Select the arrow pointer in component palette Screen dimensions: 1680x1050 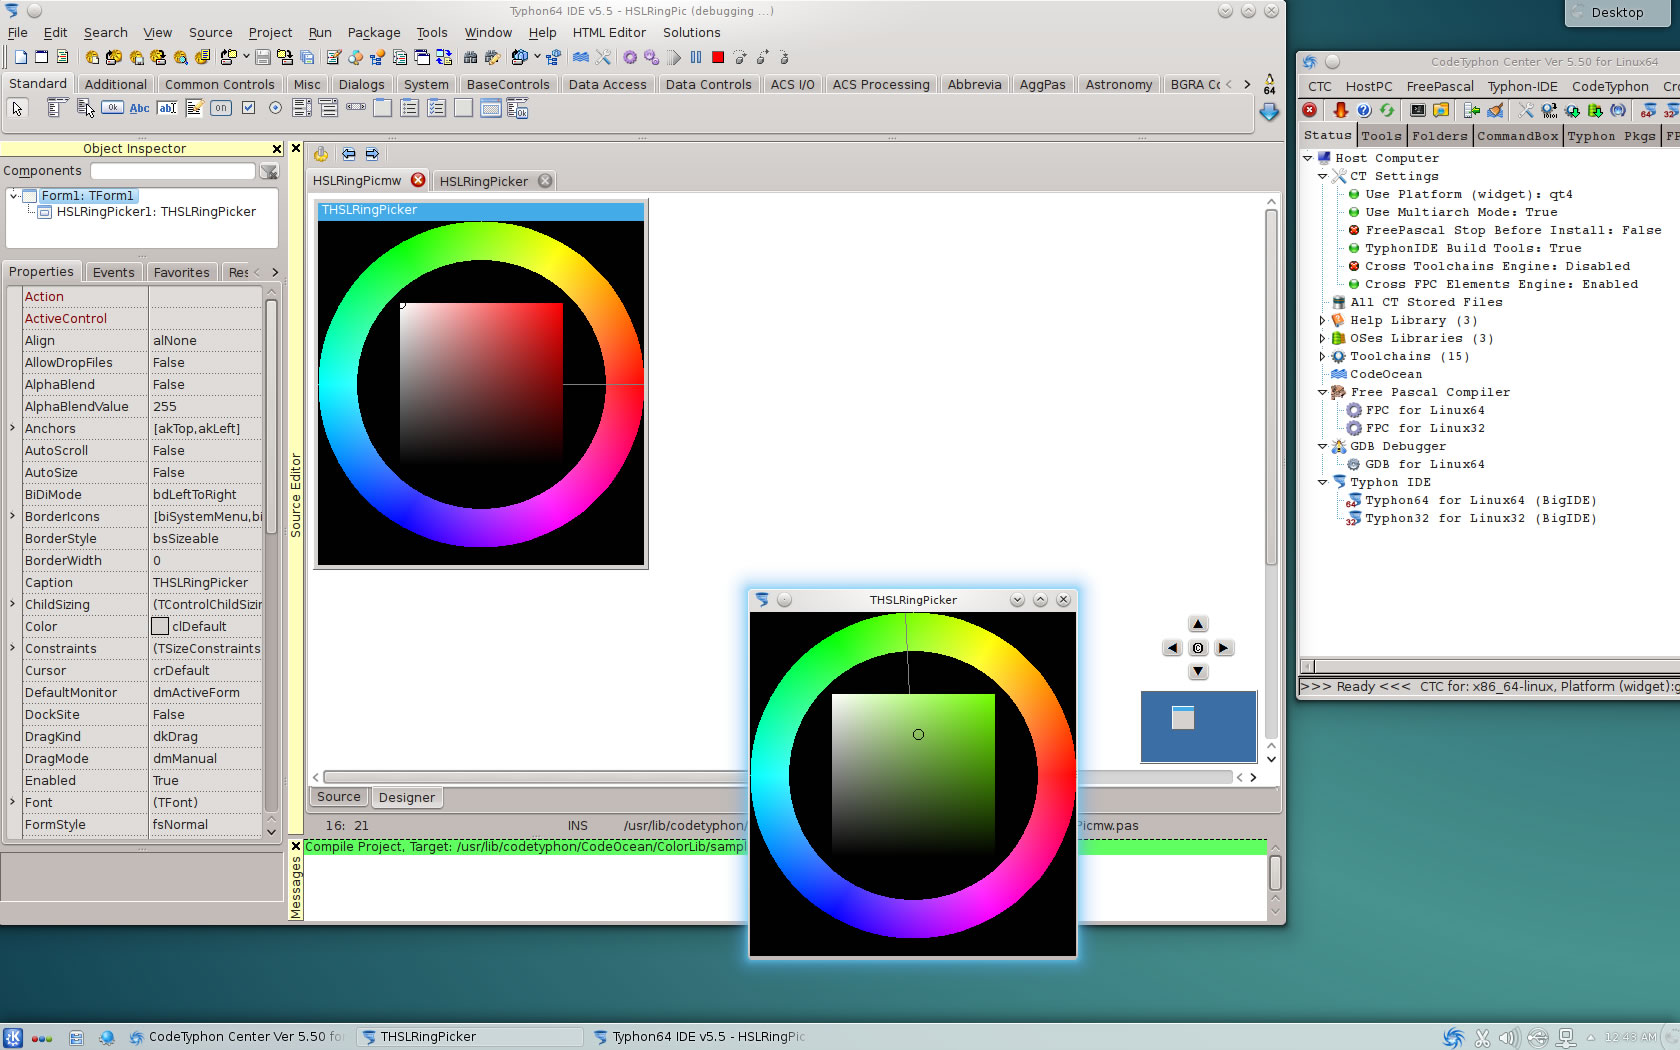click(x=17, y=108)
